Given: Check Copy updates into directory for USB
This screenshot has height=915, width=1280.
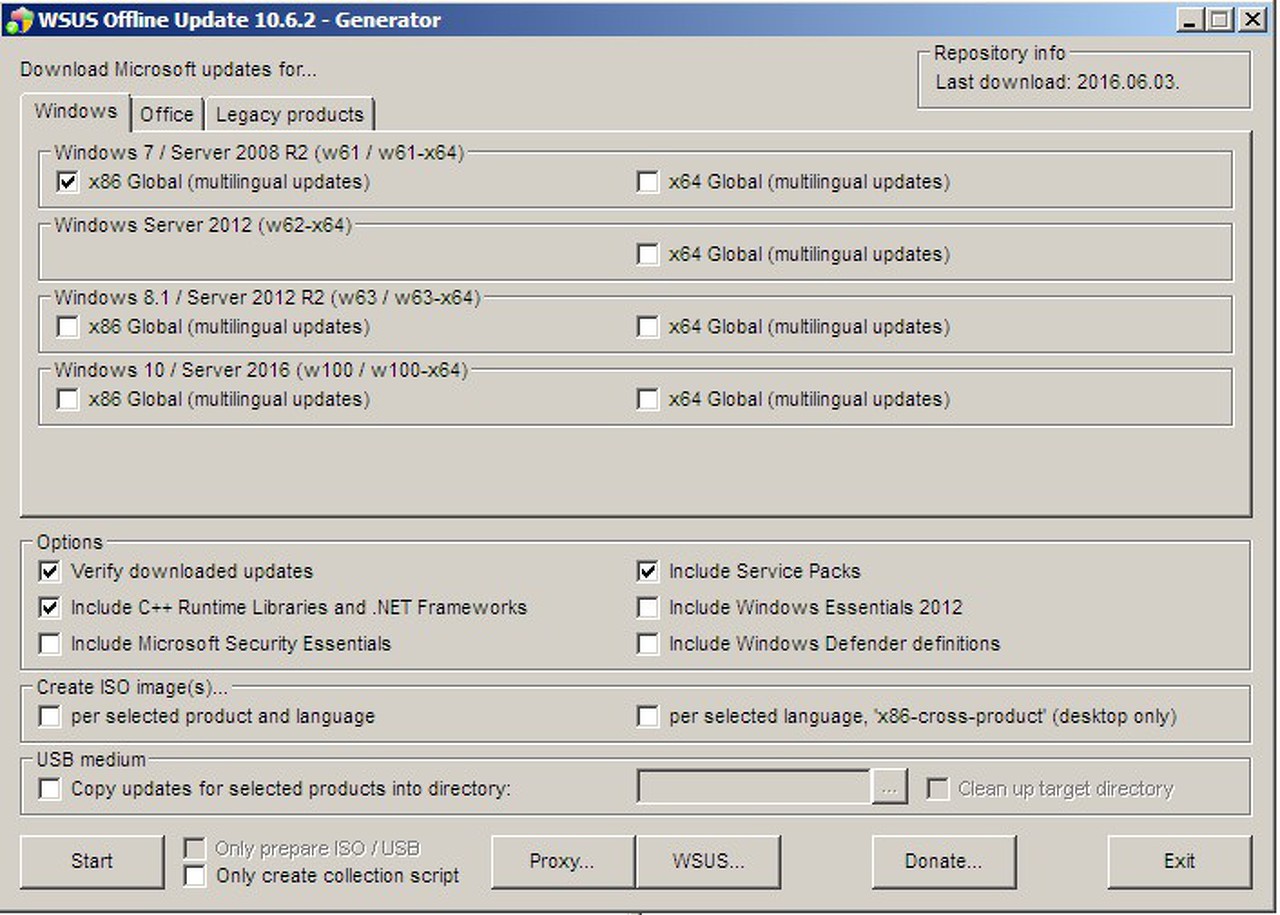Looking at the screenshot, I should coord(49,789).
